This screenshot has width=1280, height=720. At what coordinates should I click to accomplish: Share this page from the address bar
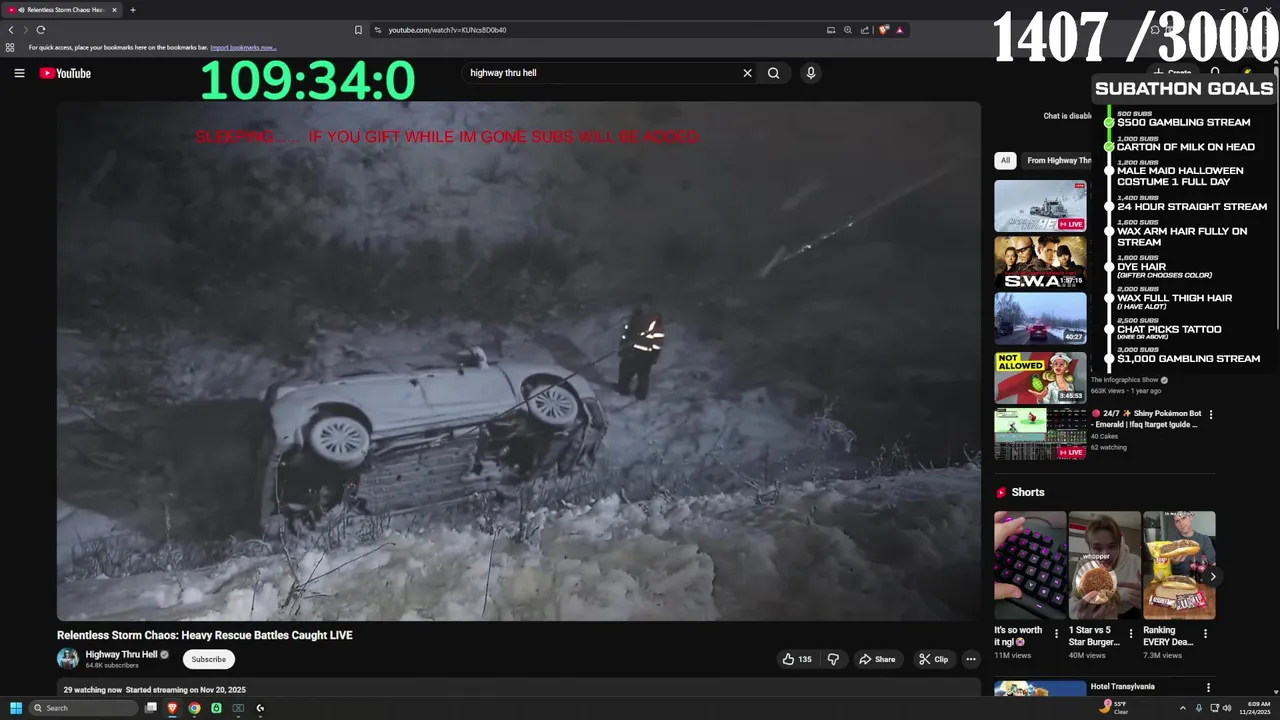point(865,30)
